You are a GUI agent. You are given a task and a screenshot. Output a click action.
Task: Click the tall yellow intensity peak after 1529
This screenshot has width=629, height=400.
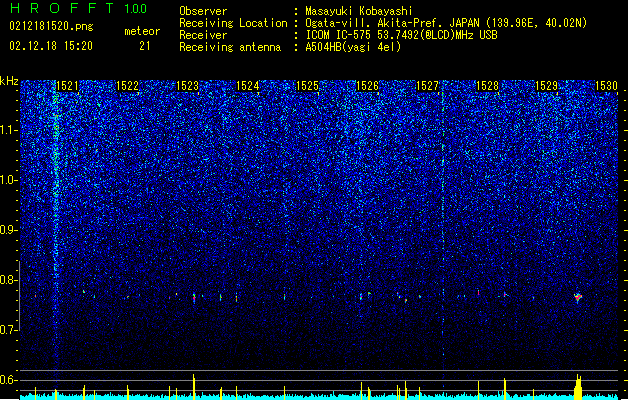pos(578,387)
